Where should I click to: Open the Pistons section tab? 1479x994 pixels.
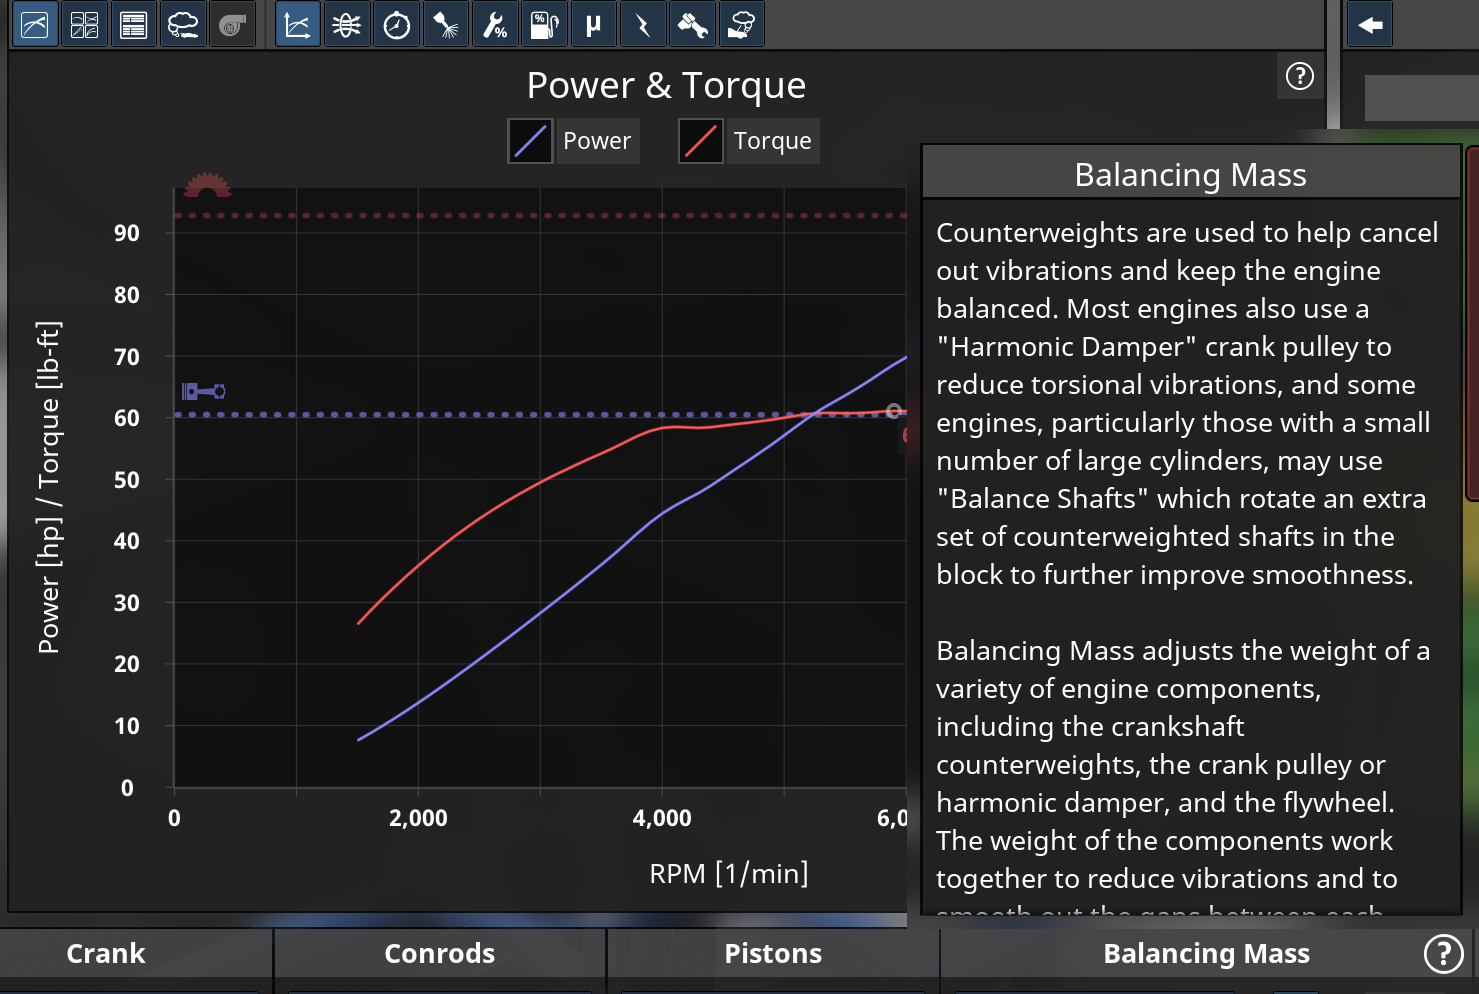772,953
